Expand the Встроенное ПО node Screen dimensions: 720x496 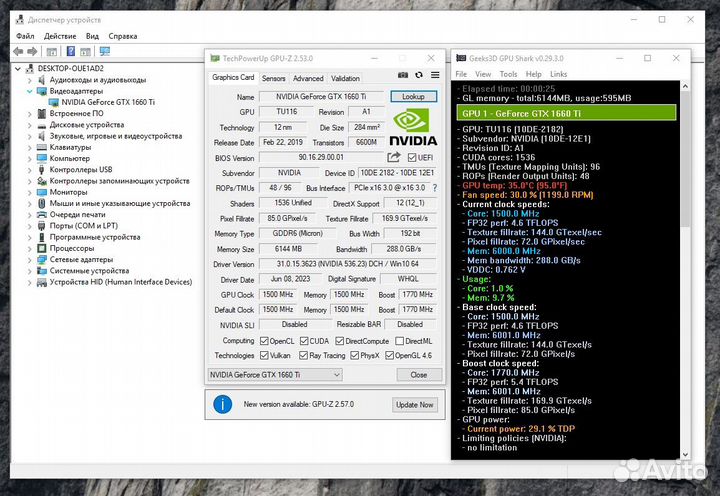pyautogui.click(x=29, y=113)
